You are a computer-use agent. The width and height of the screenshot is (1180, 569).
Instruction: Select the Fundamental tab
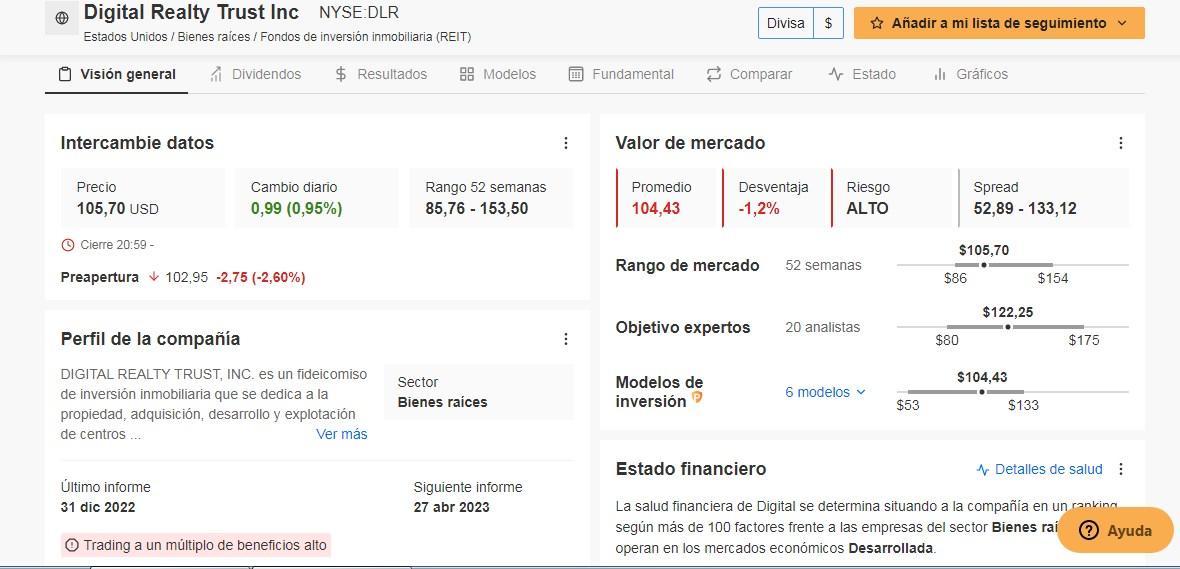click(x=622, y=74)
